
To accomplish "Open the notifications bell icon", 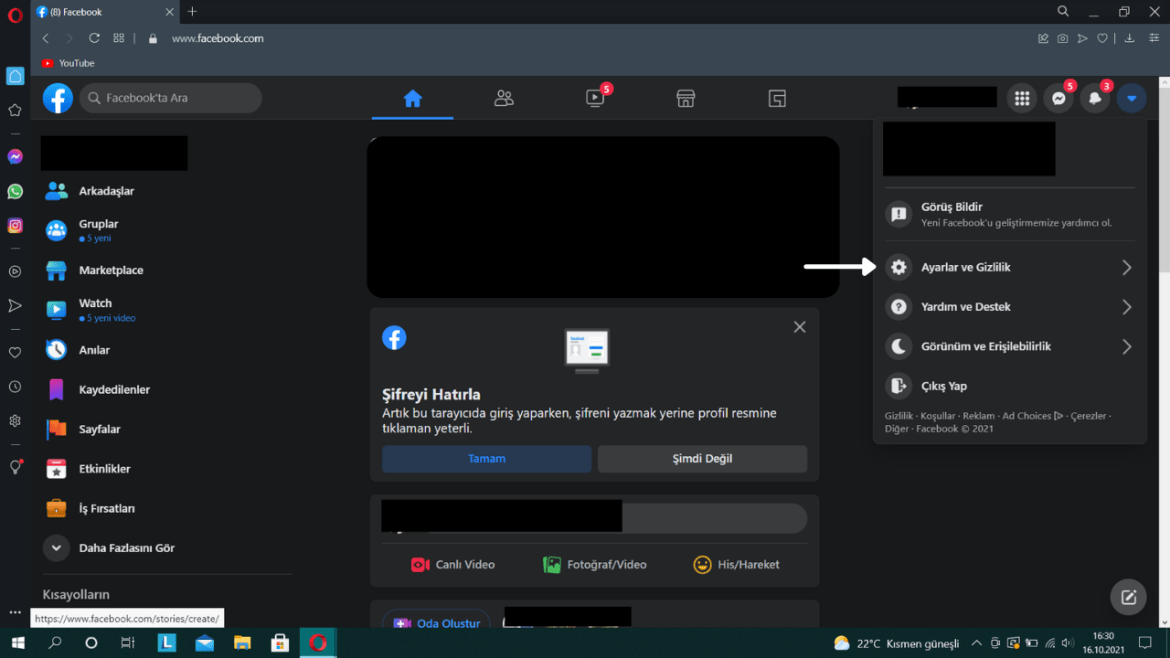I will pos(1095,98).
